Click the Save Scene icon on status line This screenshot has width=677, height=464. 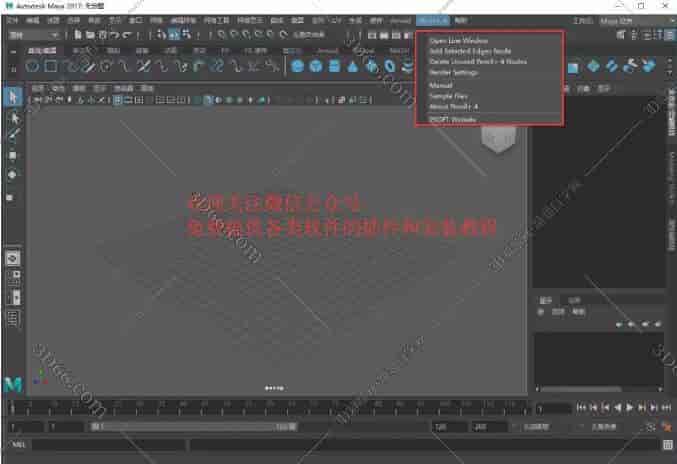tap(102, 35)
